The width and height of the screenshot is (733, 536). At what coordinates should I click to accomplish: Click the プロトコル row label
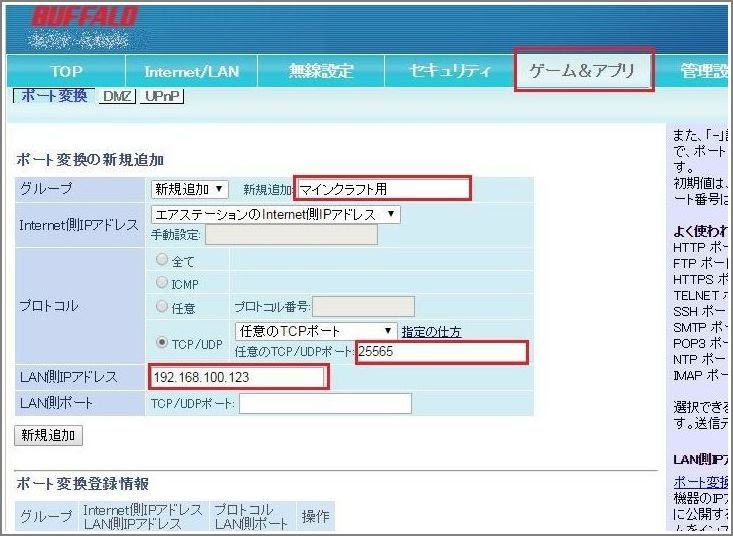pos(49,306)
